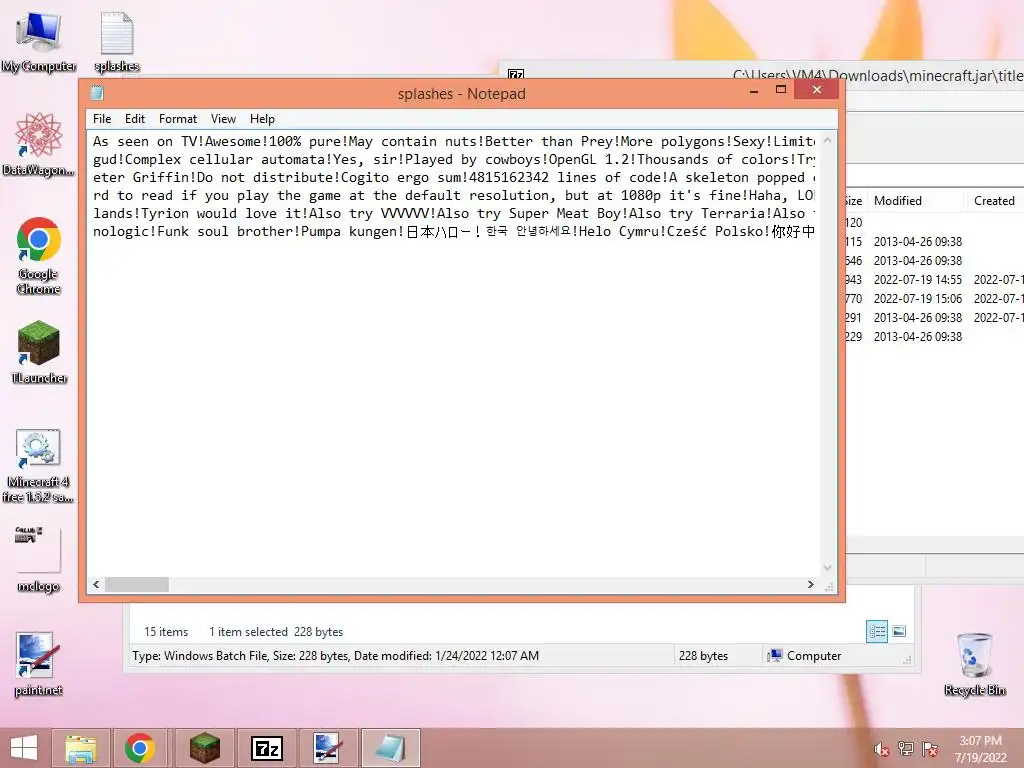Open the Recycle Bin
Image resolution: width=1024 pixels, height=768 pixels.
pos(974,664)
